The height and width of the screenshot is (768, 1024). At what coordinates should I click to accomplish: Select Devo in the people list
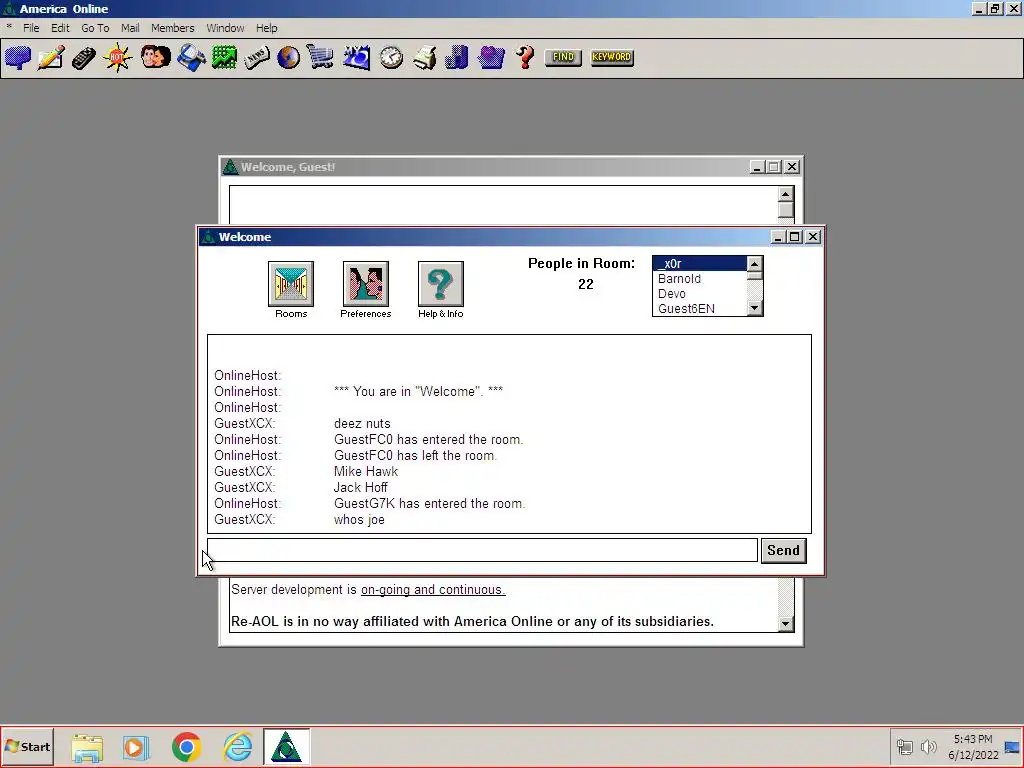click(x=699, y=293)
